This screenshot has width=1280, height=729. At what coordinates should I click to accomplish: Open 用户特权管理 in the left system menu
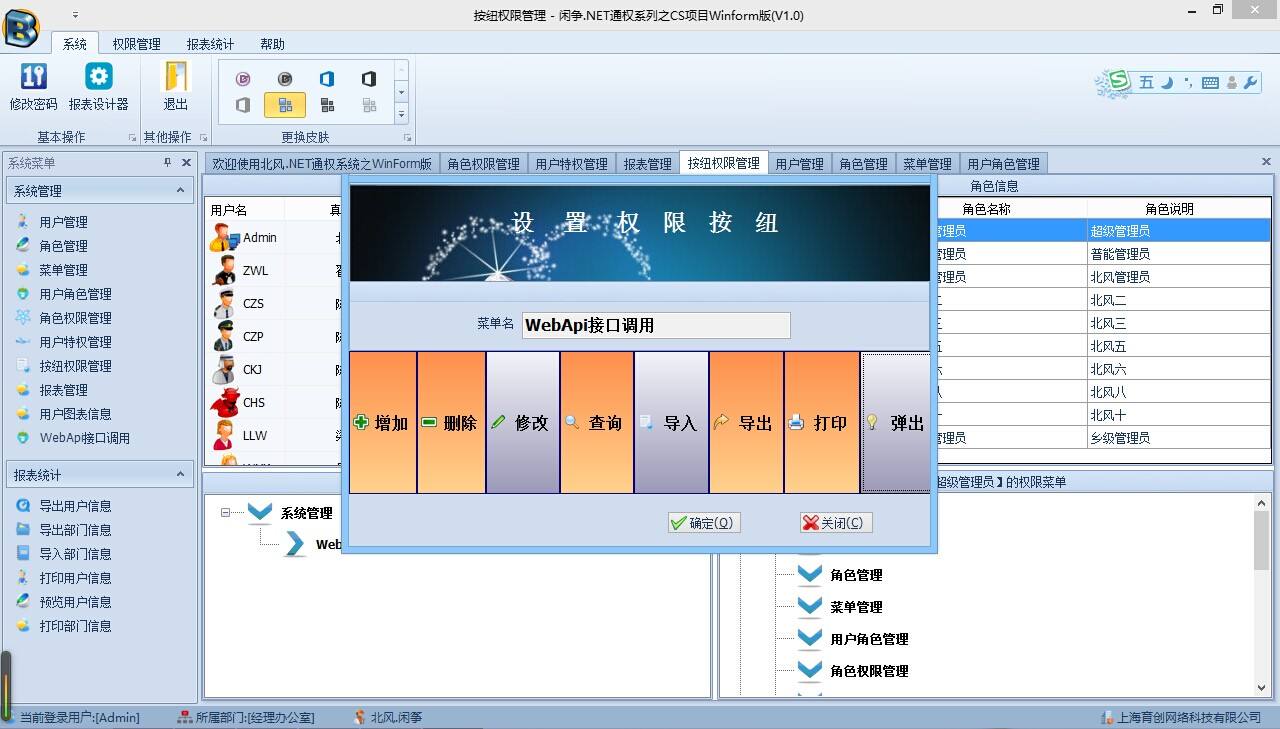tap(75, 342)
